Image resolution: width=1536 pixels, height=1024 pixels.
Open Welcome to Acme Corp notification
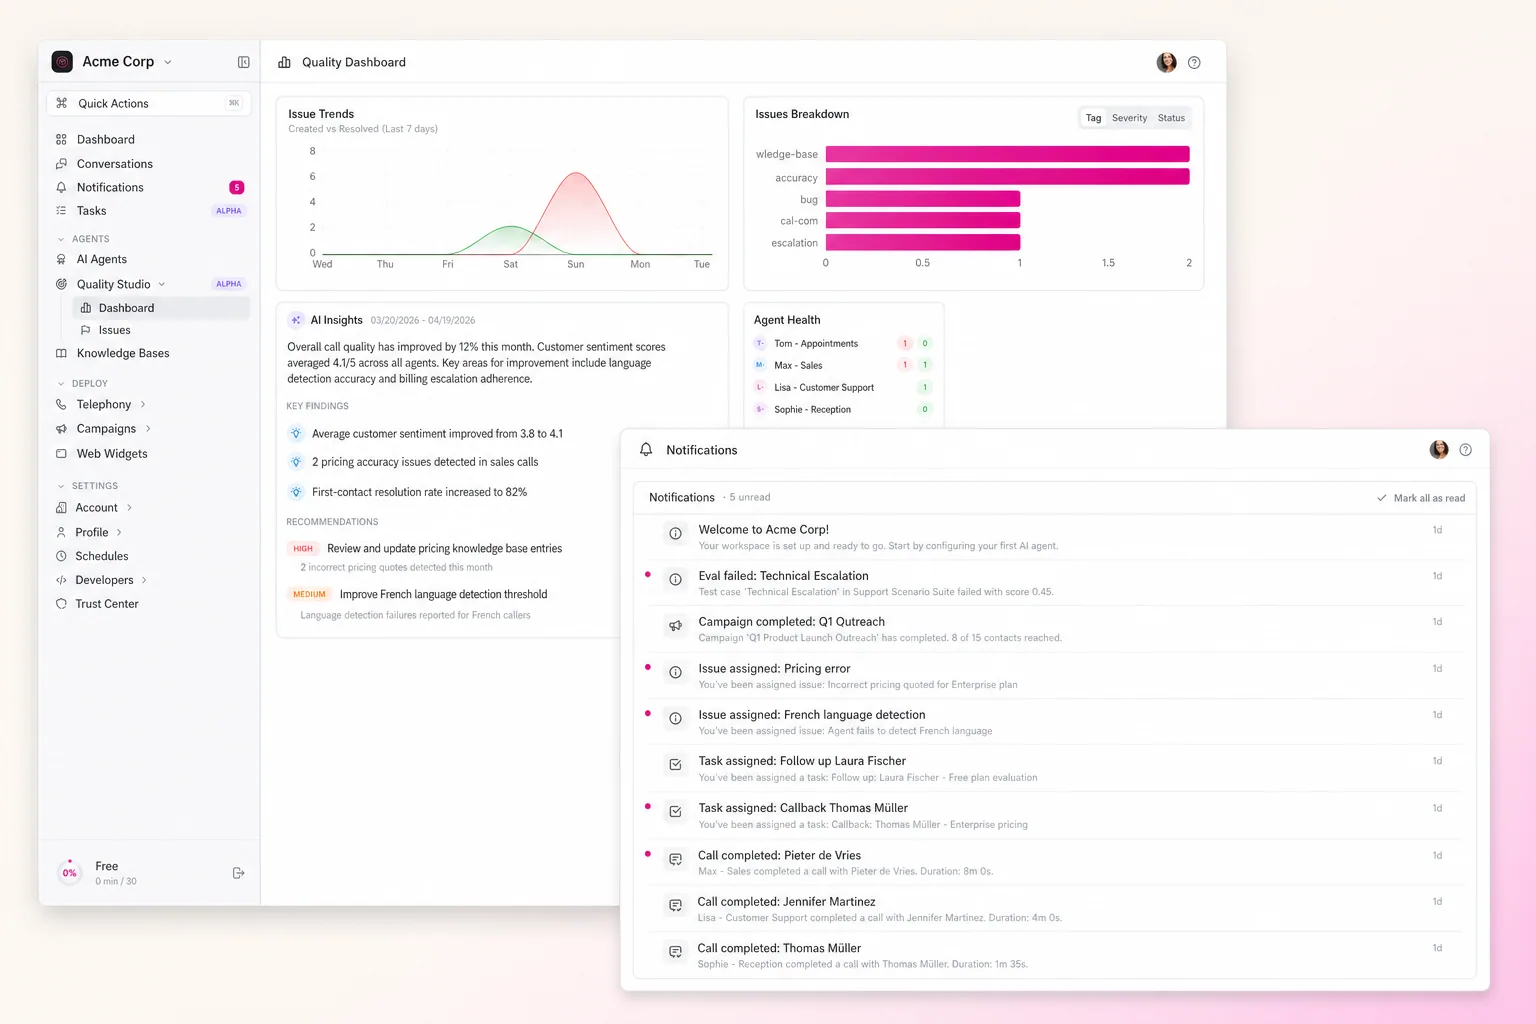1055,537
